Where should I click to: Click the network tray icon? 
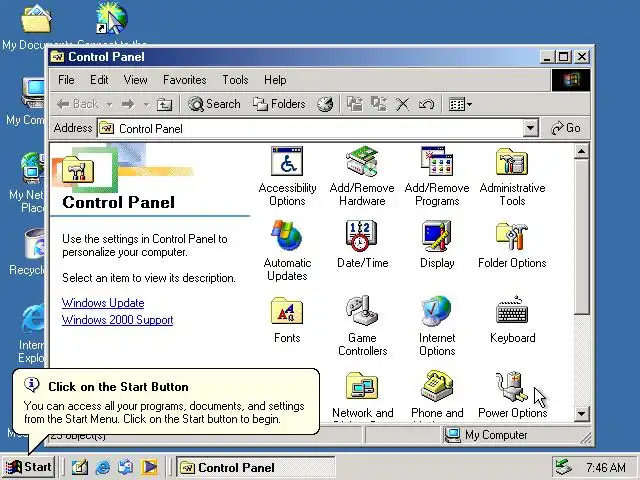coord(564,467)
